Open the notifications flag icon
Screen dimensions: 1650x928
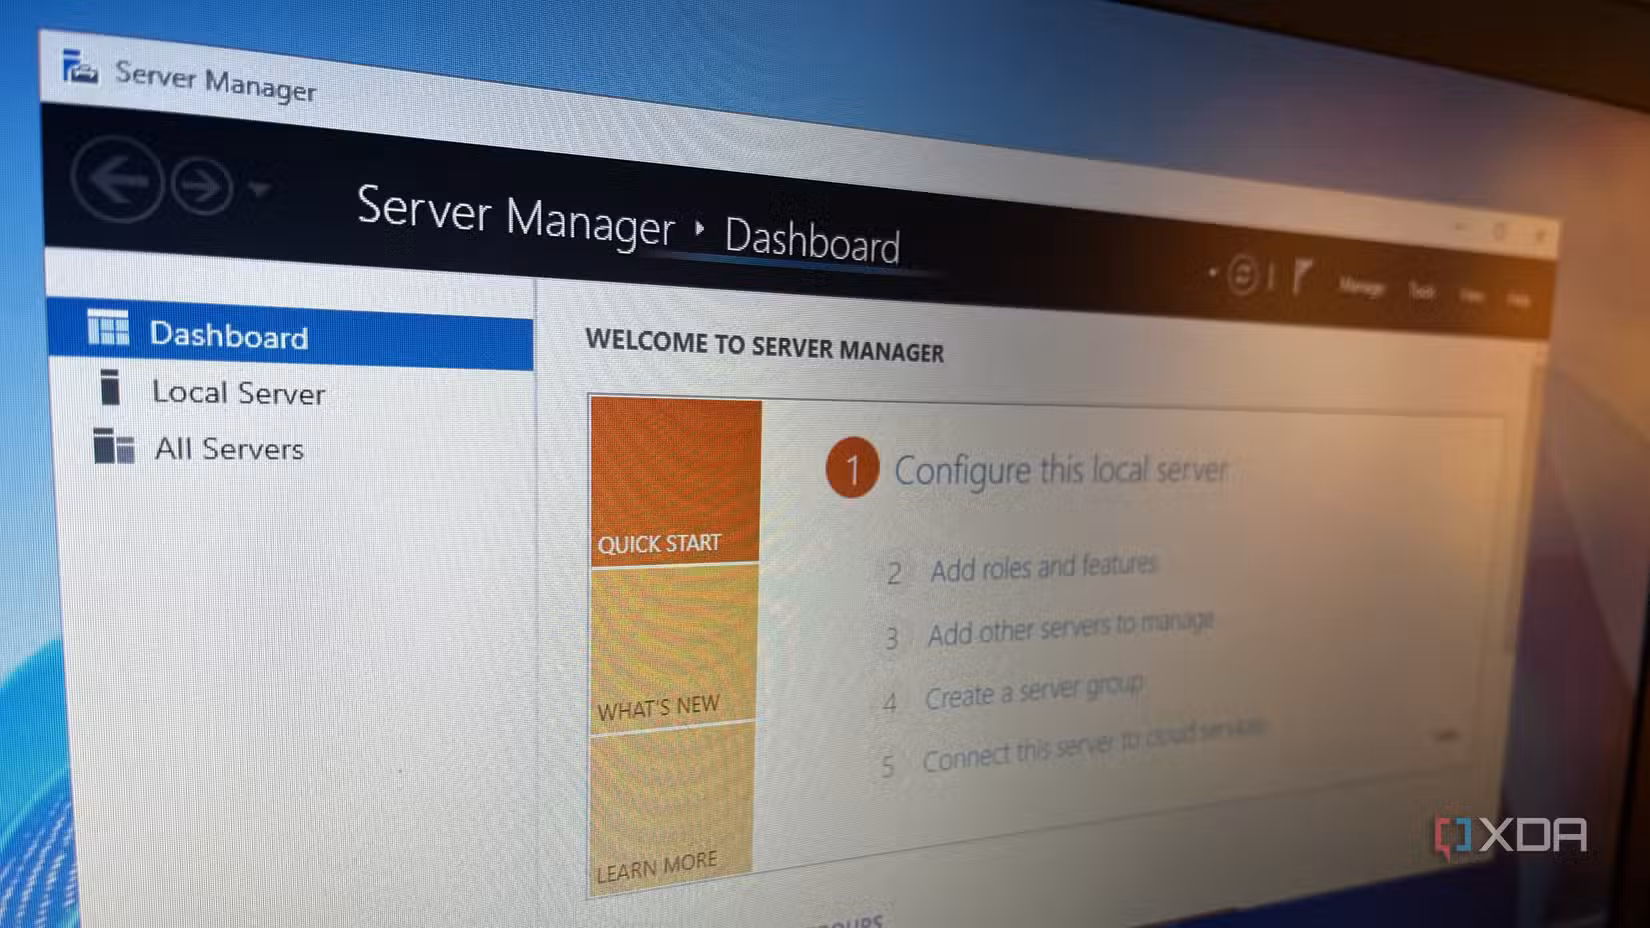click(x=1302, y=277)
